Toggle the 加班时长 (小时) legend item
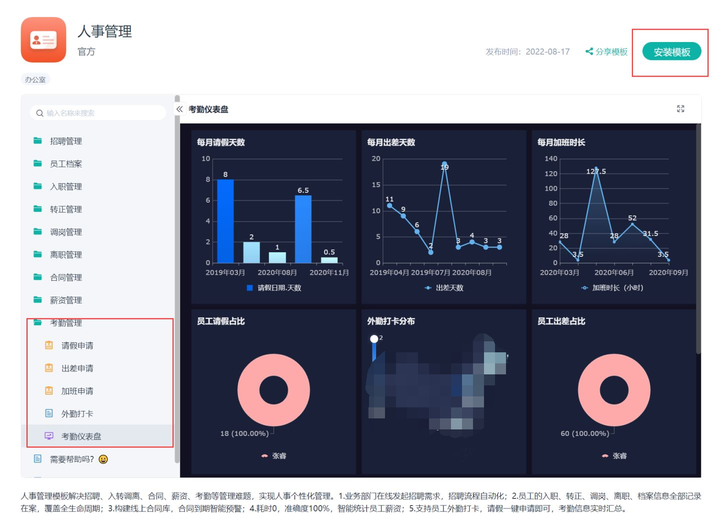Viewport: 720px width, 520px height. pyautogui.click(x=612, y=288)
